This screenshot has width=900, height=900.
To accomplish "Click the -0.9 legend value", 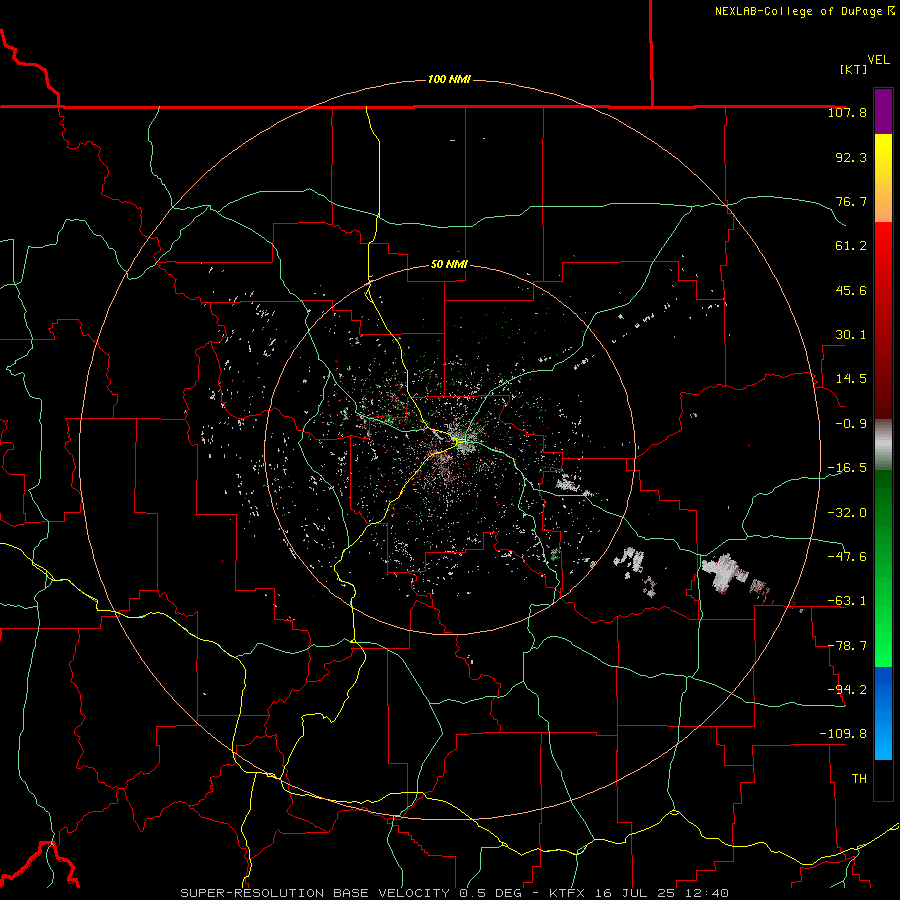I will tap(851, 424).
